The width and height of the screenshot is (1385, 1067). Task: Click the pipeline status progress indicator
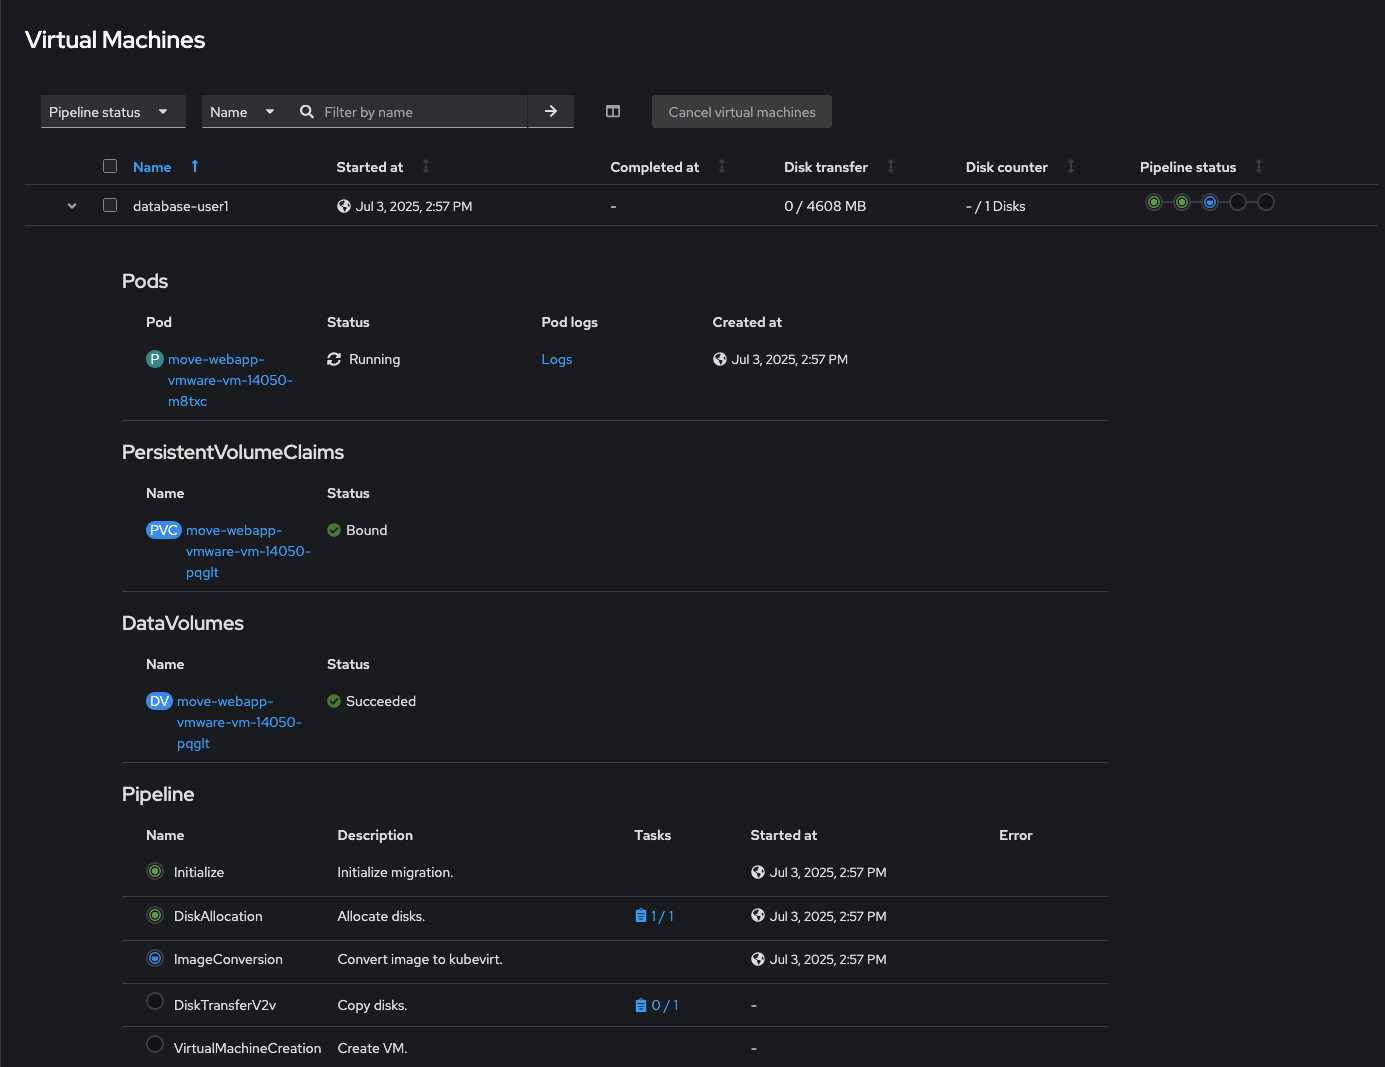1210,202
